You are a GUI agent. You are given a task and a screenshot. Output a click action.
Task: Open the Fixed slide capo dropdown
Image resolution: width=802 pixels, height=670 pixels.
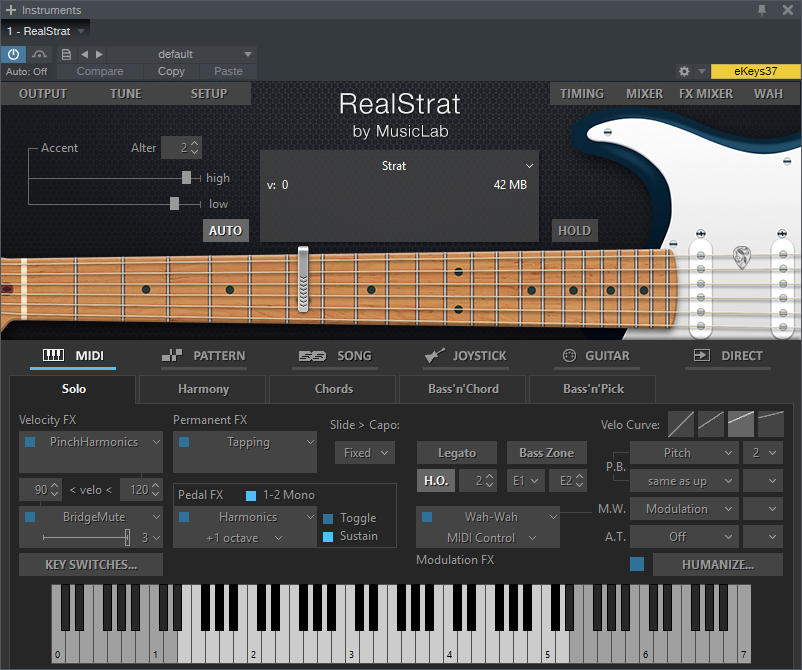365,453
